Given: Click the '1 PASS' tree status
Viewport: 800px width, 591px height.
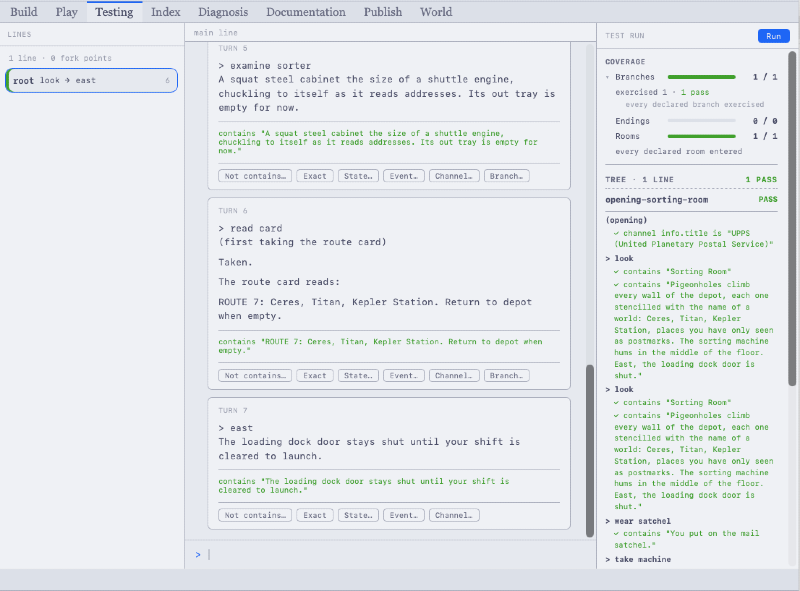Looking at the screenshot, I should pos(761,180).
